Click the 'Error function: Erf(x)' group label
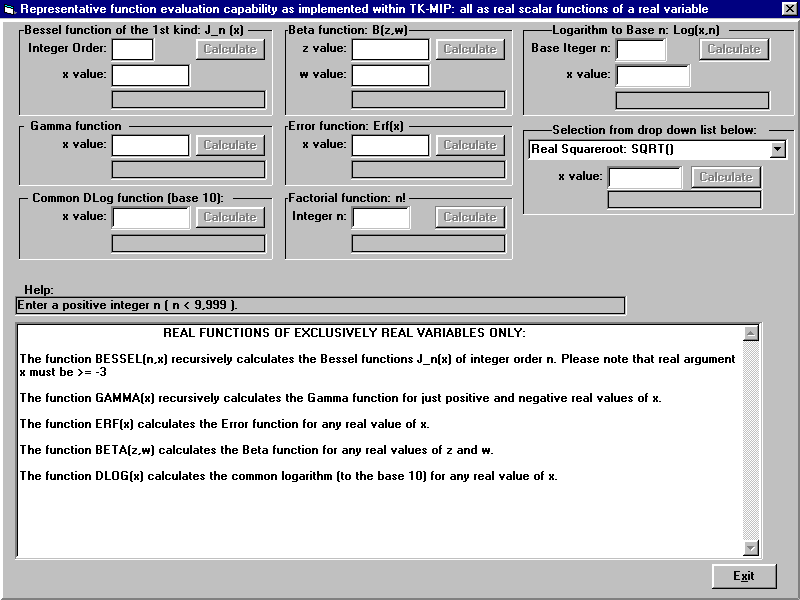 tap(346, 126)
